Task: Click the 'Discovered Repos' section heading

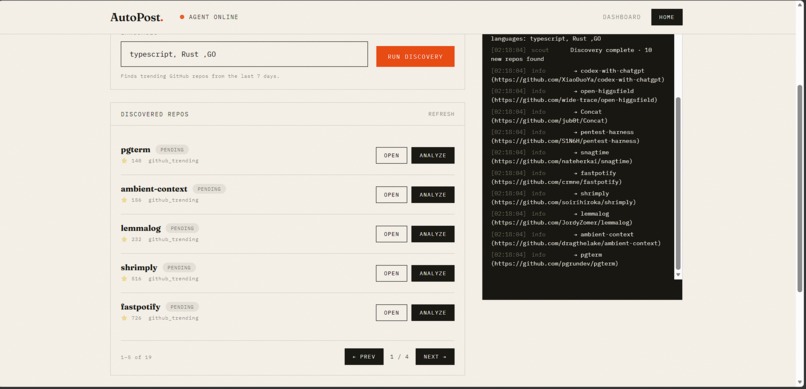Action: 155,114
